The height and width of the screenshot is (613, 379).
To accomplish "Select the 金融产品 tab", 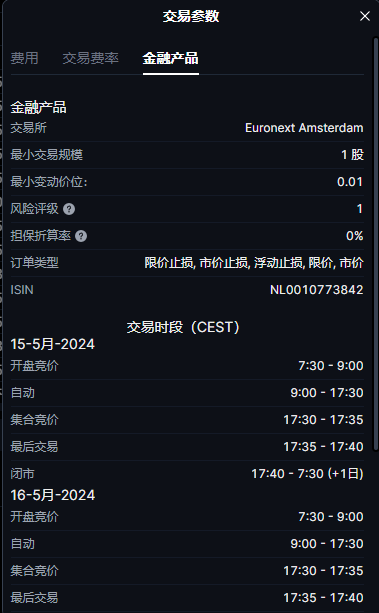I will pos(171,58).
